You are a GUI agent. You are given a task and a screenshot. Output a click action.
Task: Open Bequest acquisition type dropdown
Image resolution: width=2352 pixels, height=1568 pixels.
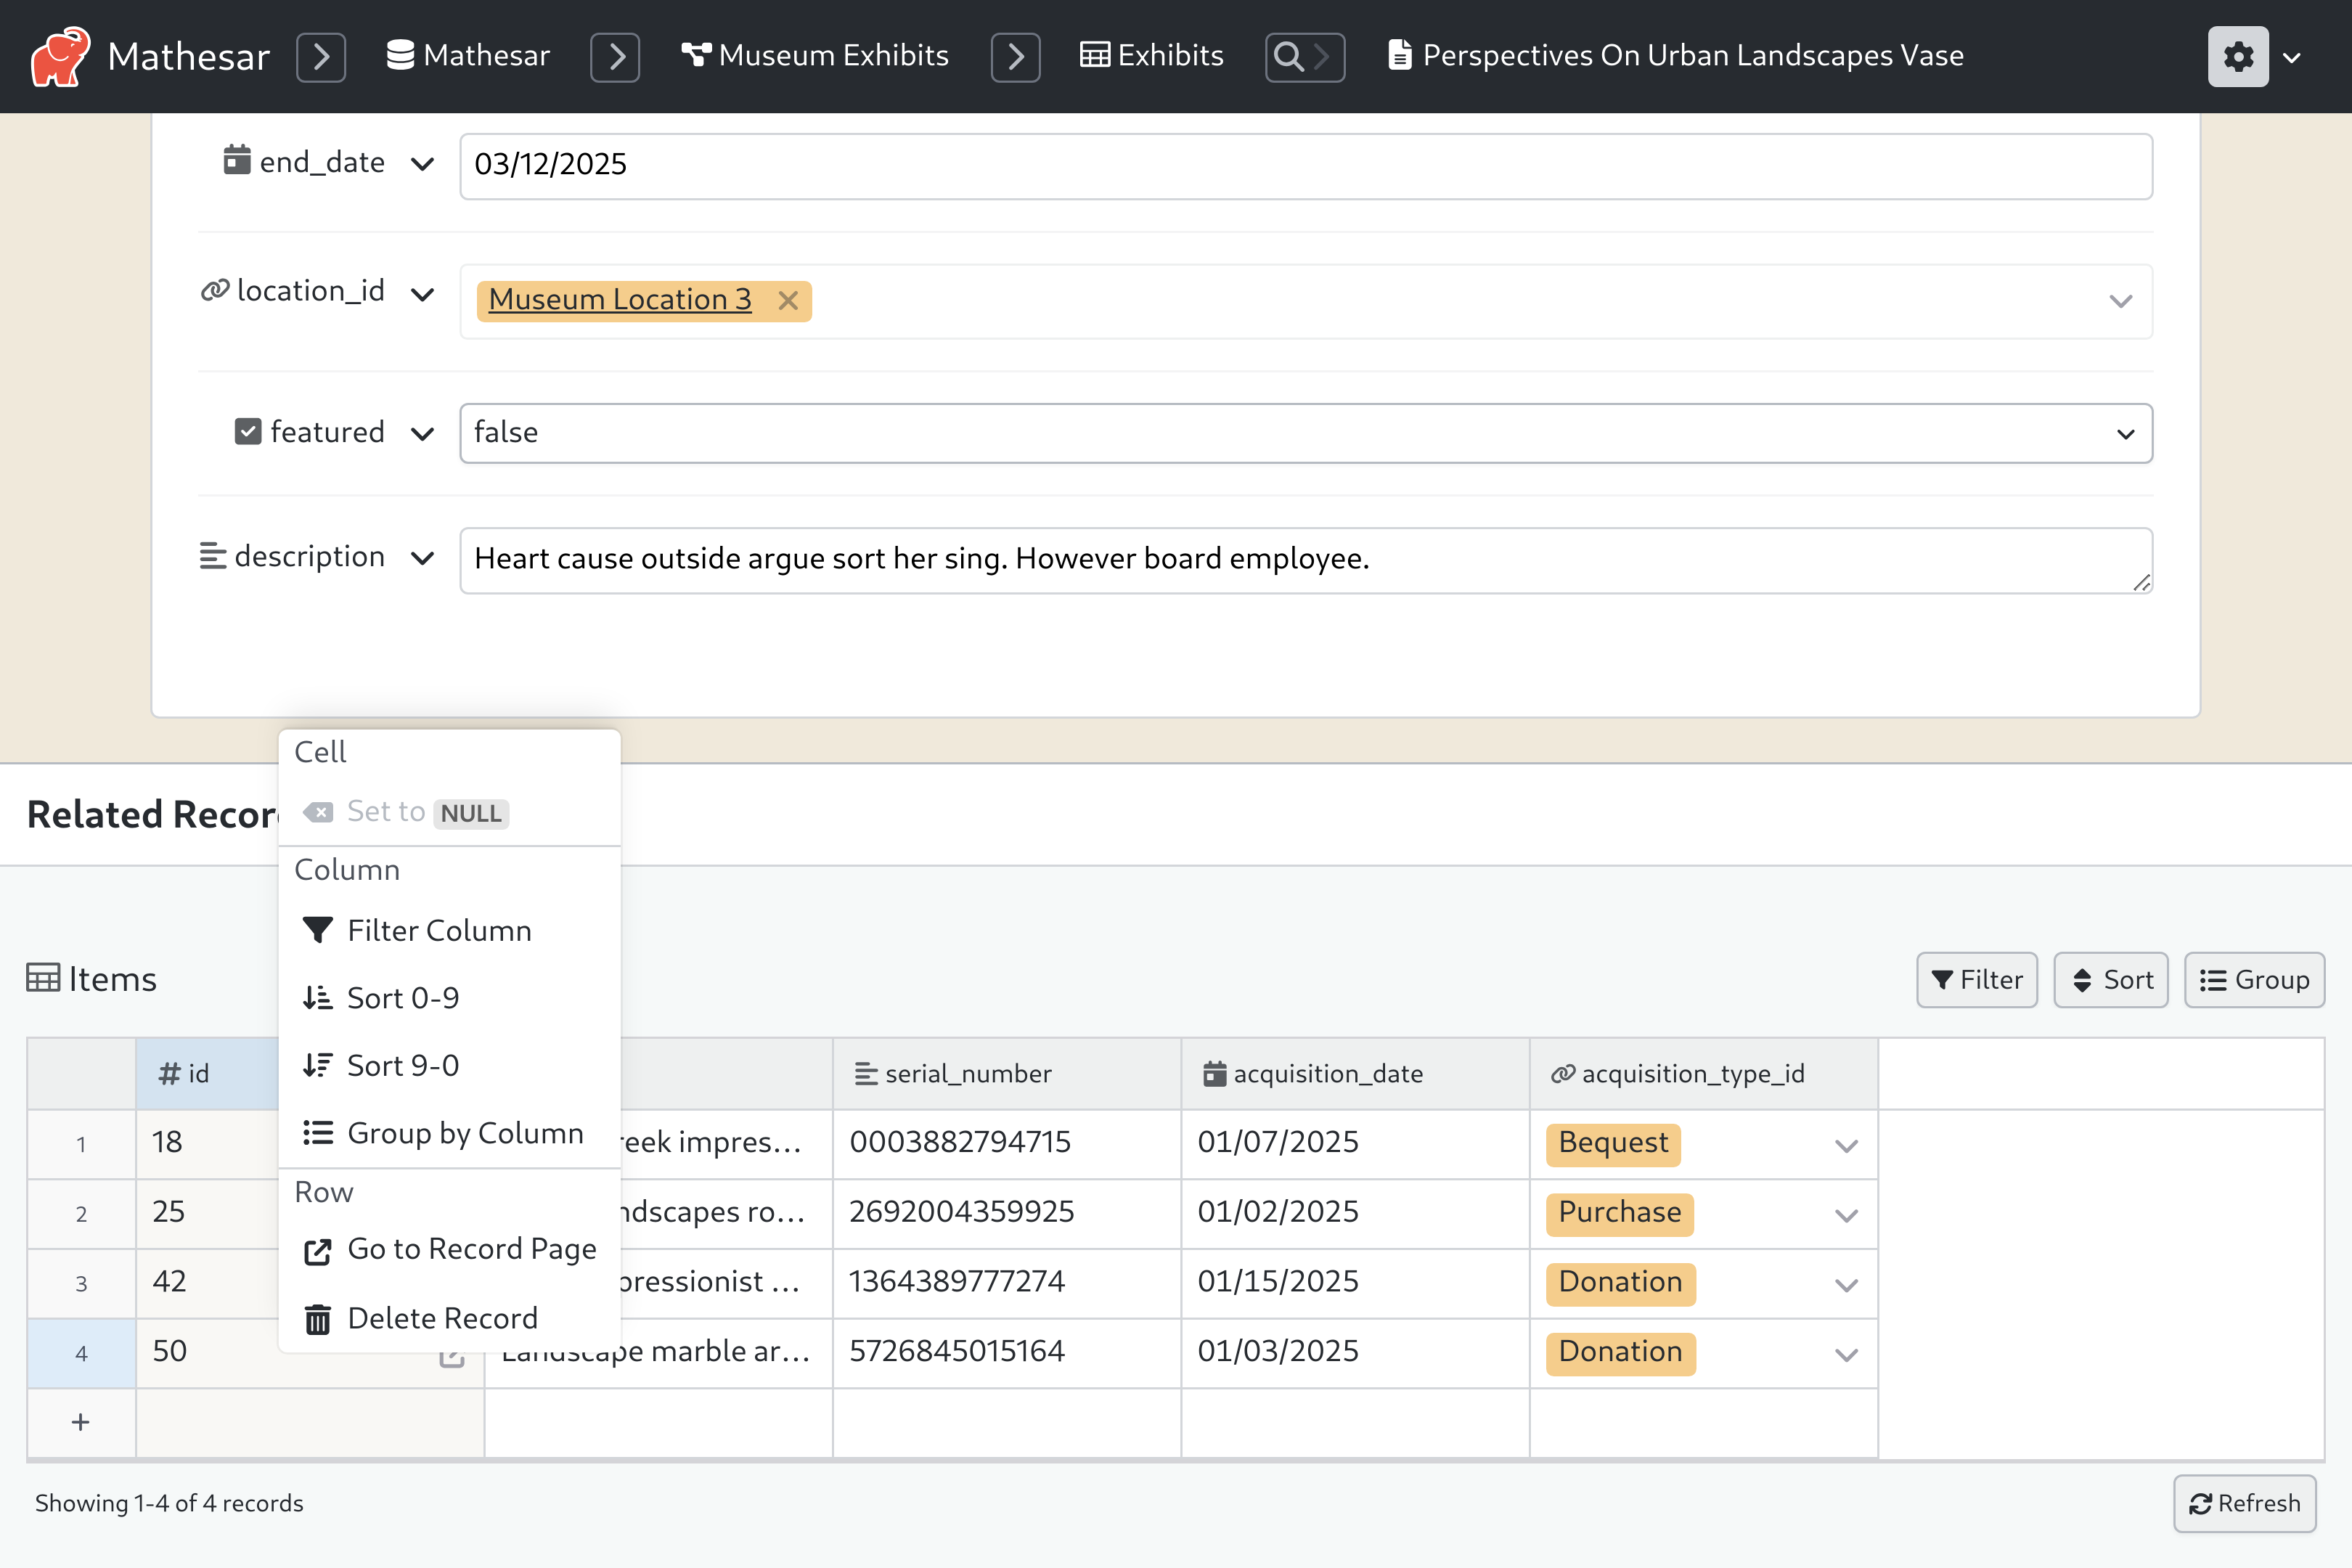pos(1846,1145)
